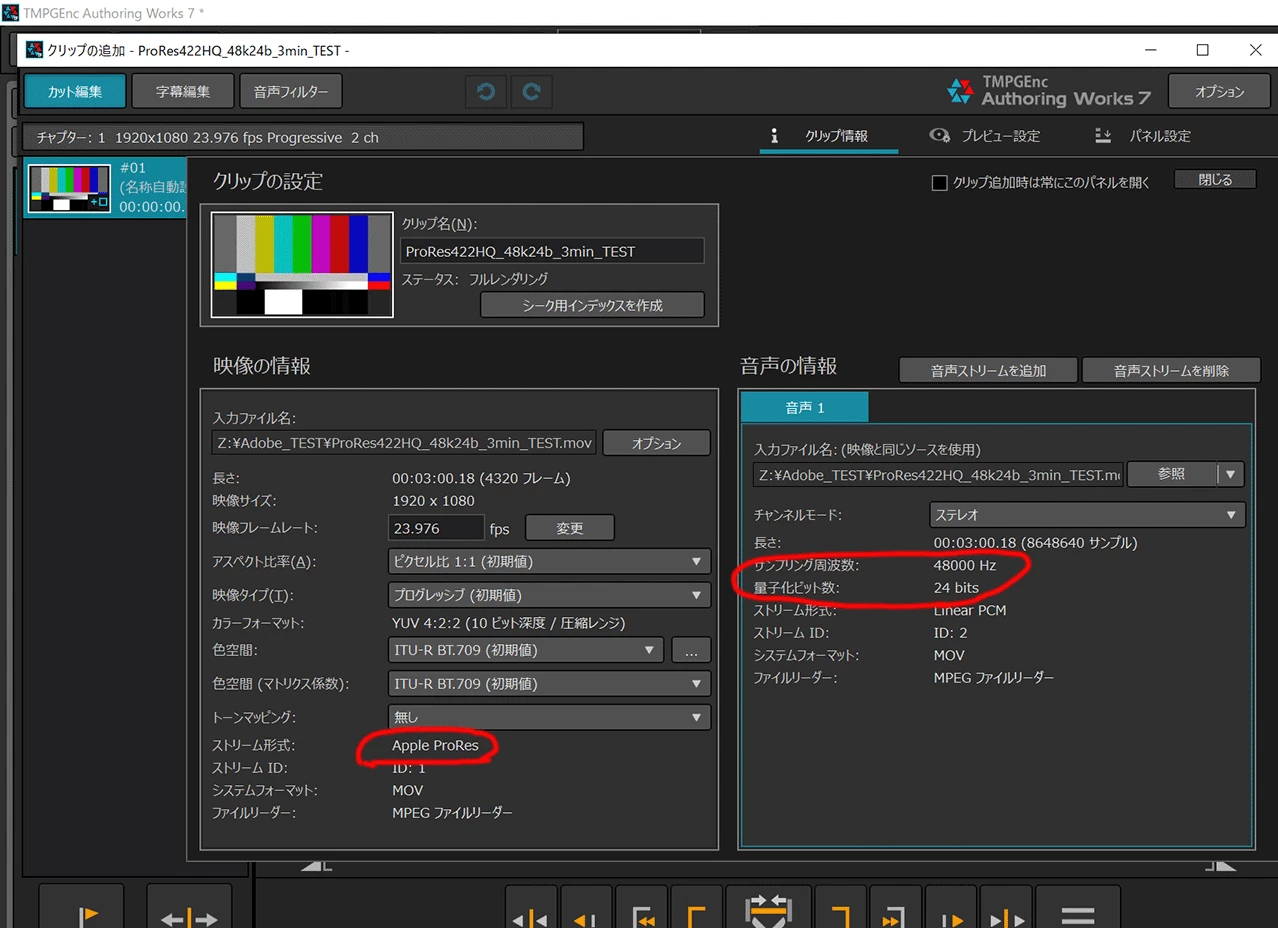
Task: Click 音声ストリームを削除 button
Action: tap(1171, 370)
